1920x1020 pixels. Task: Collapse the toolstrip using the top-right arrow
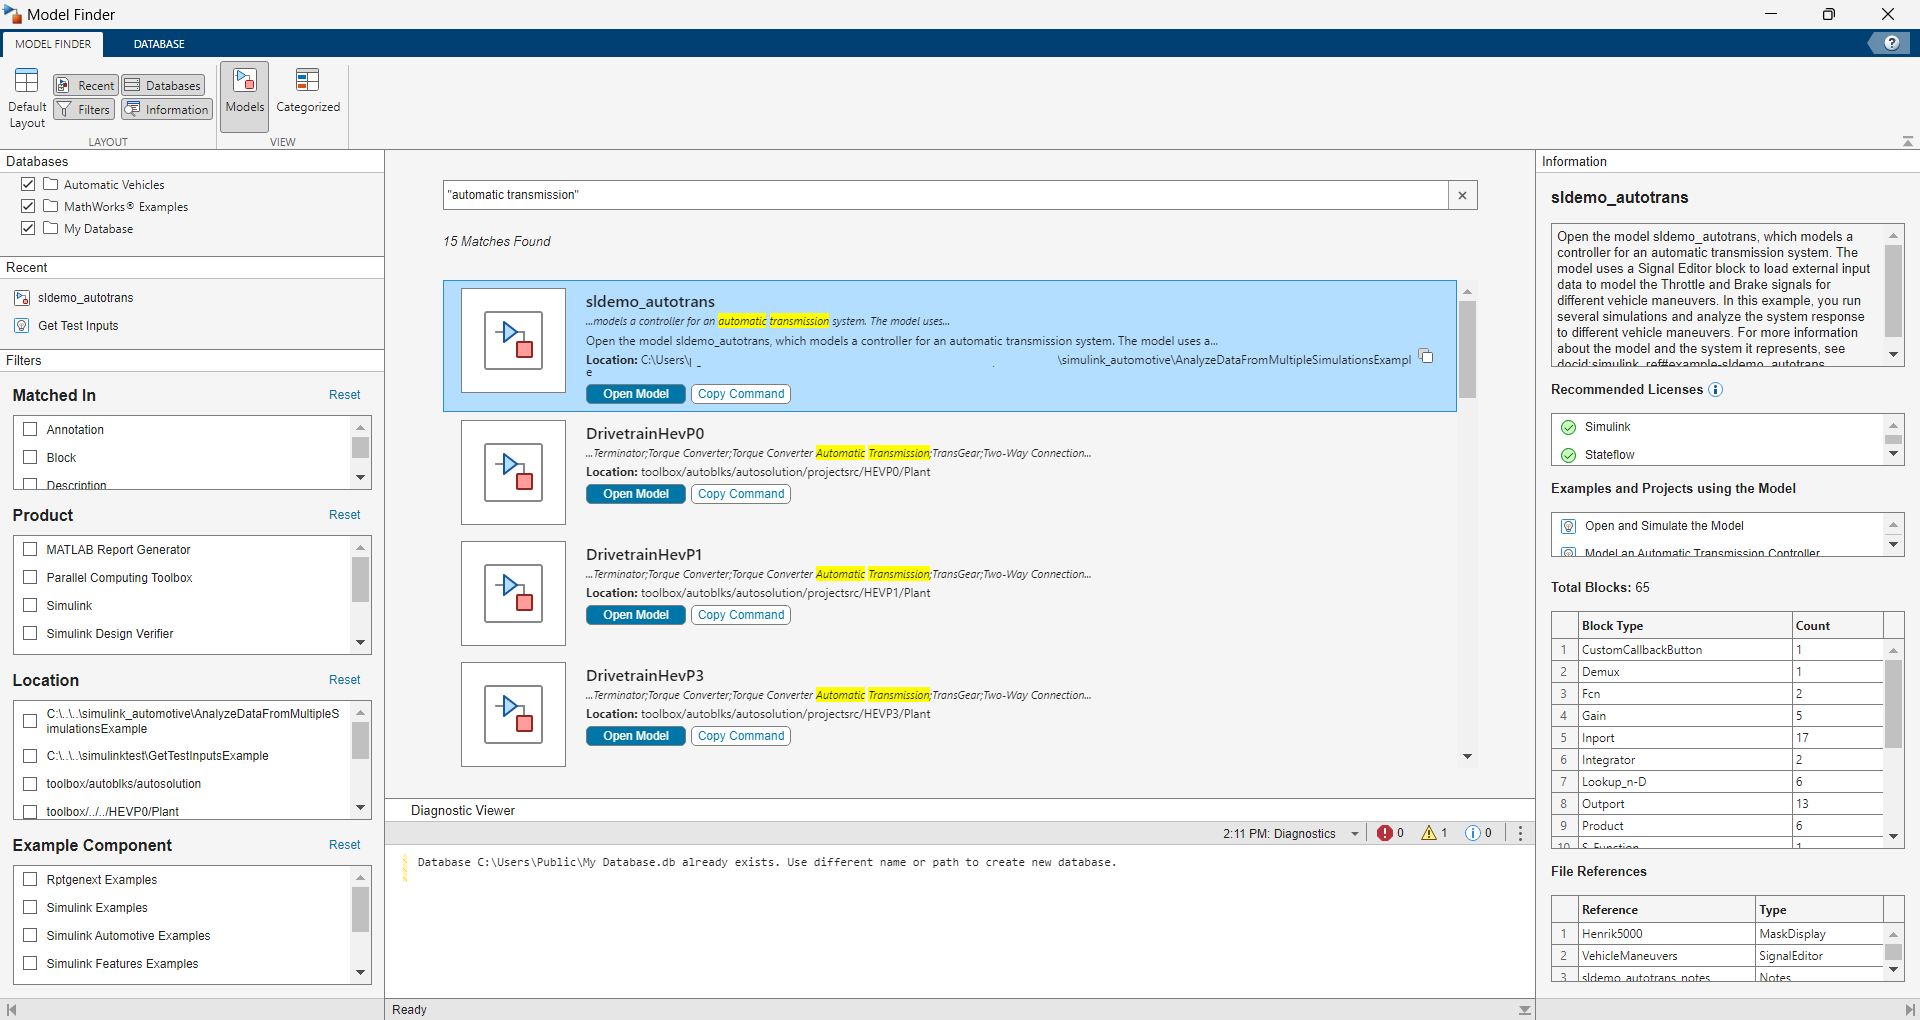(1907, 141)
